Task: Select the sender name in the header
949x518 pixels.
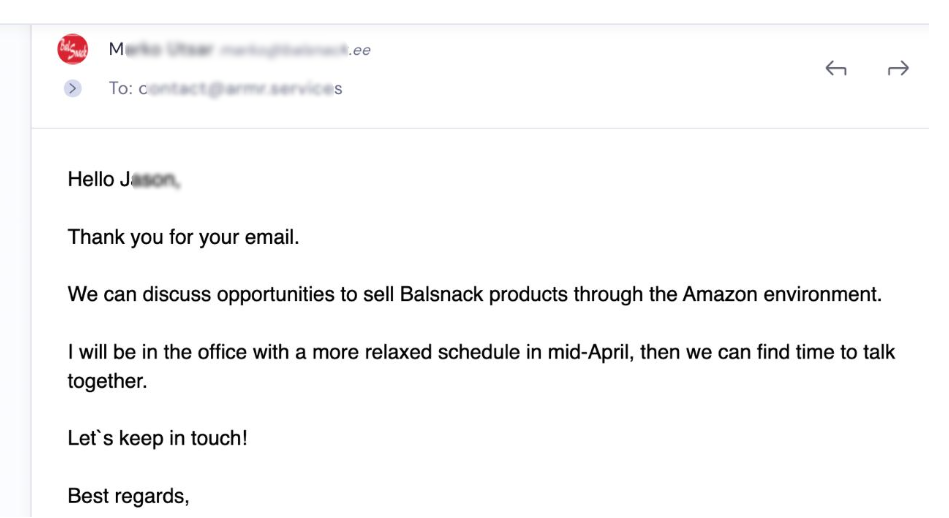Action: click(160, 49)
